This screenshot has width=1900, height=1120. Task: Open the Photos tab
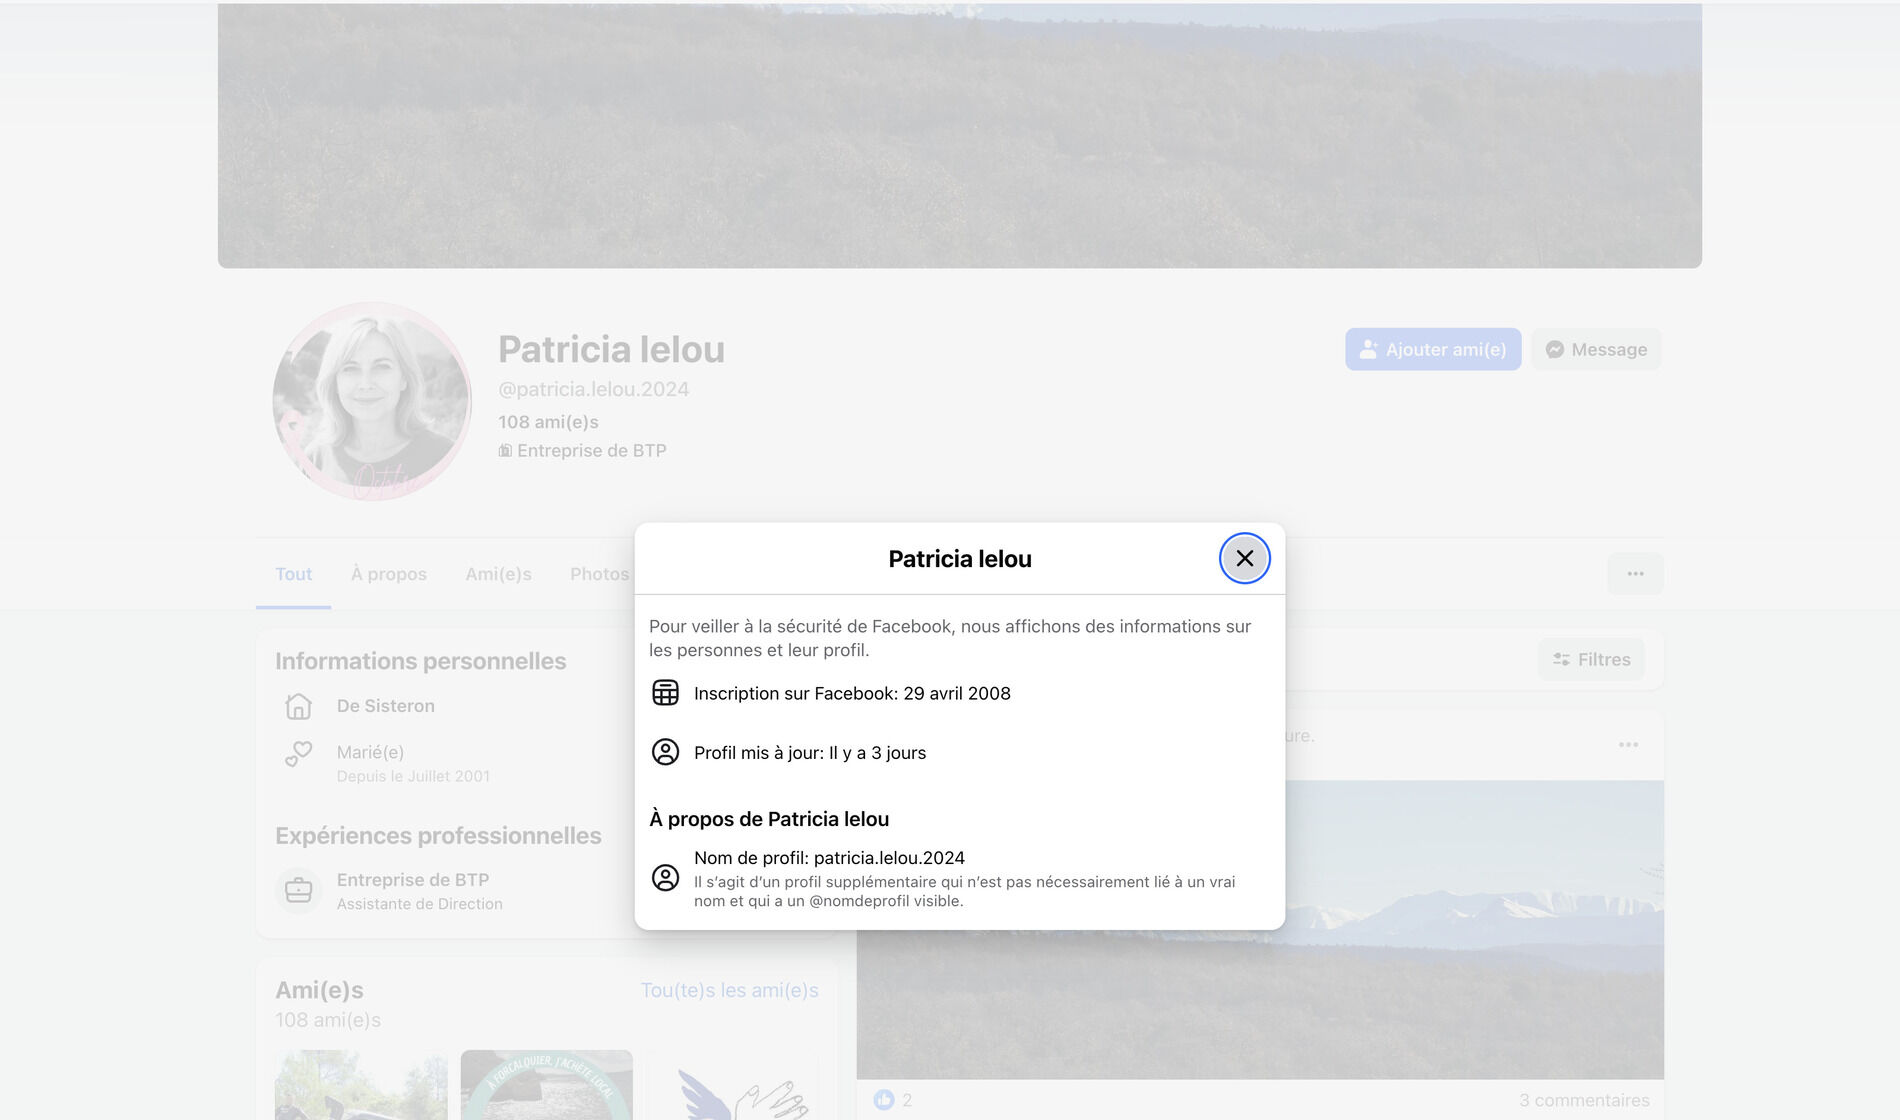click(599, 574)
